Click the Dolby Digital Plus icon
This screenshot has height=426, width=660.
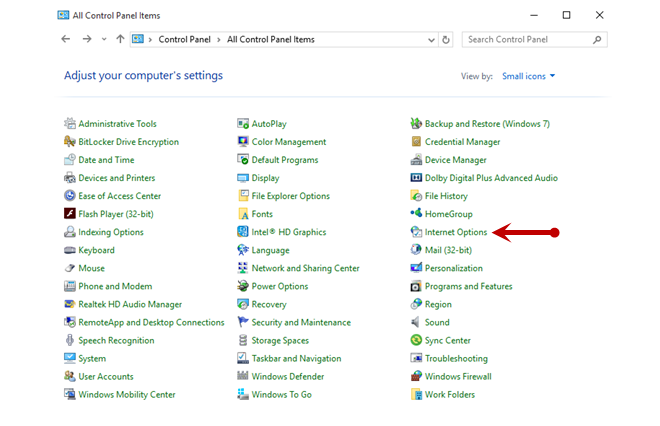coord(416,178)
